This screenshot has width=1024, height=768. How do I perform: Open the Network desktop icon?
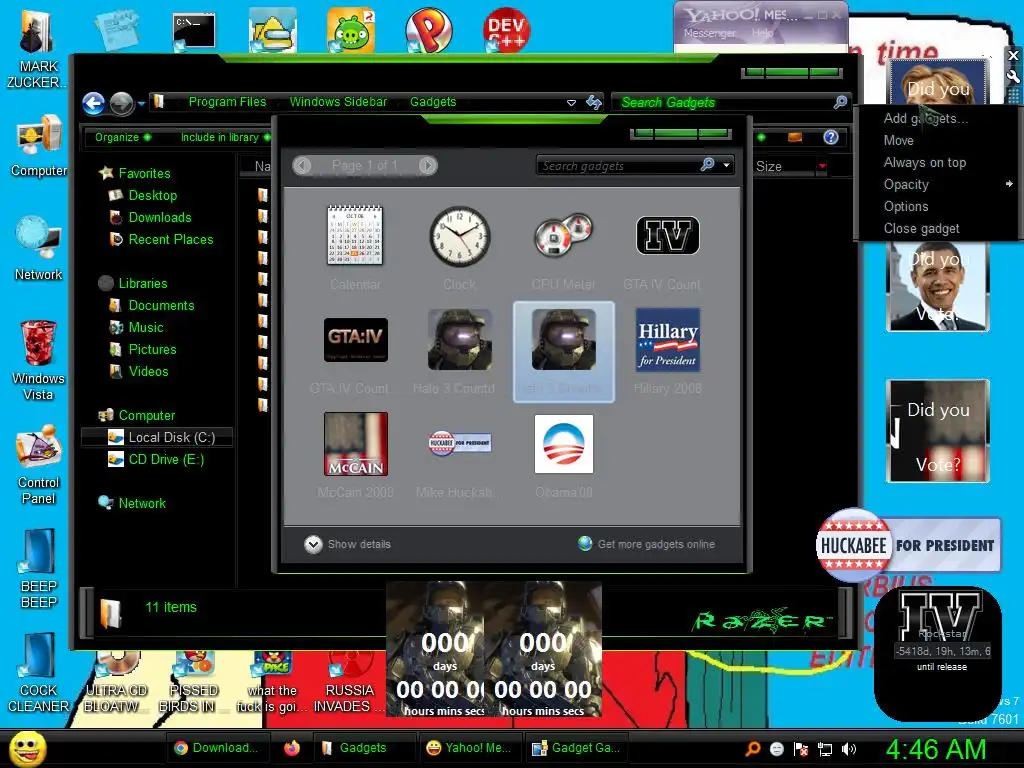tap(39, 248)
